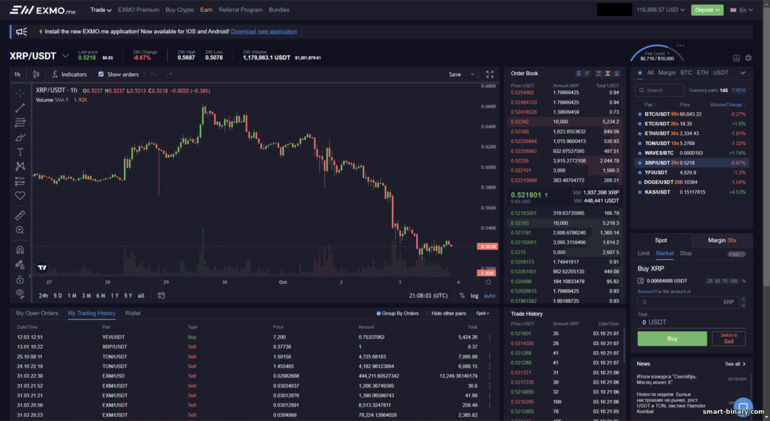Open the Deposit dropdown
Viewport: 770px width, 421px height.
point(707,10)
